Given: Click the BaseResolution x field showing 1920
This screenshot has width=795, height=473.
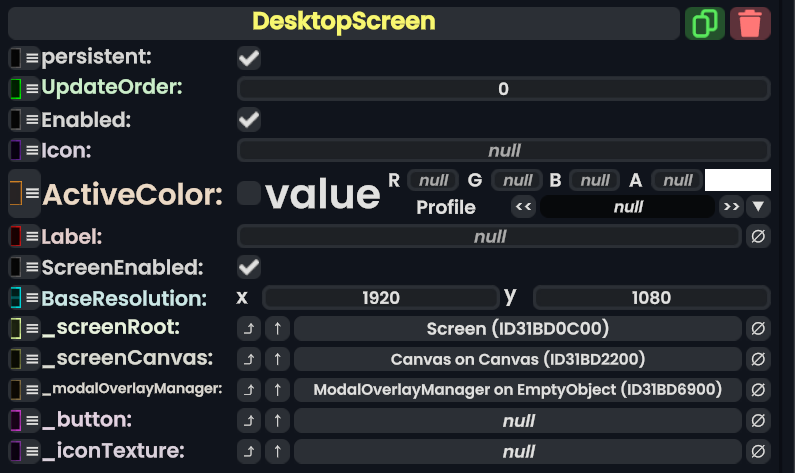Looking at the screenshot, I should (x=380, y=298).
